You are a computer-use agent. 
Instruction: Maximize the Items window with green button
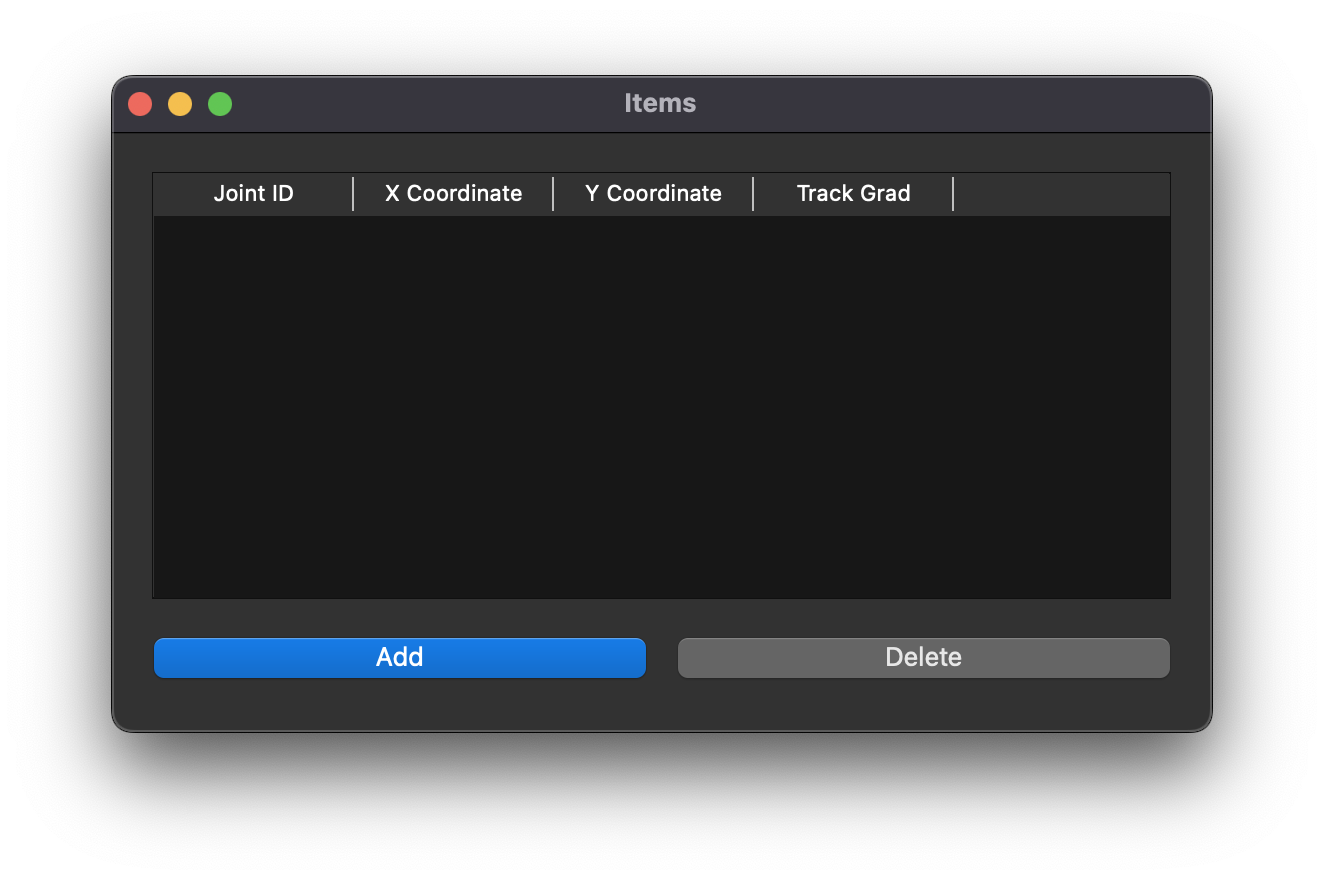pyautogui.click(x=220, y=104)
